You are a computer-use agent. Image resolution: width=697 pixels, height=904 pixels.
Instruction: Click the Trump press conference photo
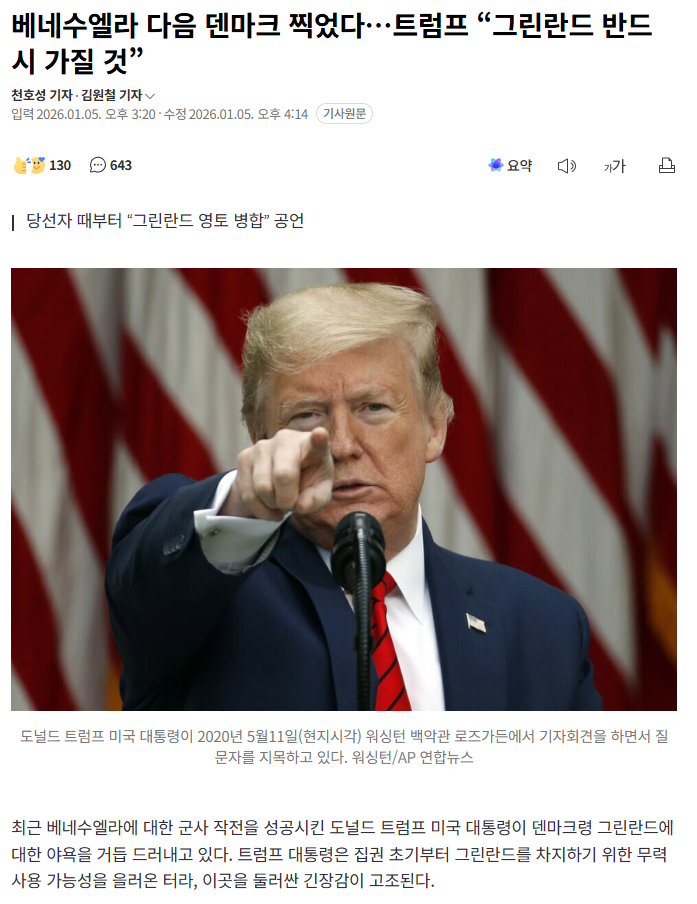(344, 489)
